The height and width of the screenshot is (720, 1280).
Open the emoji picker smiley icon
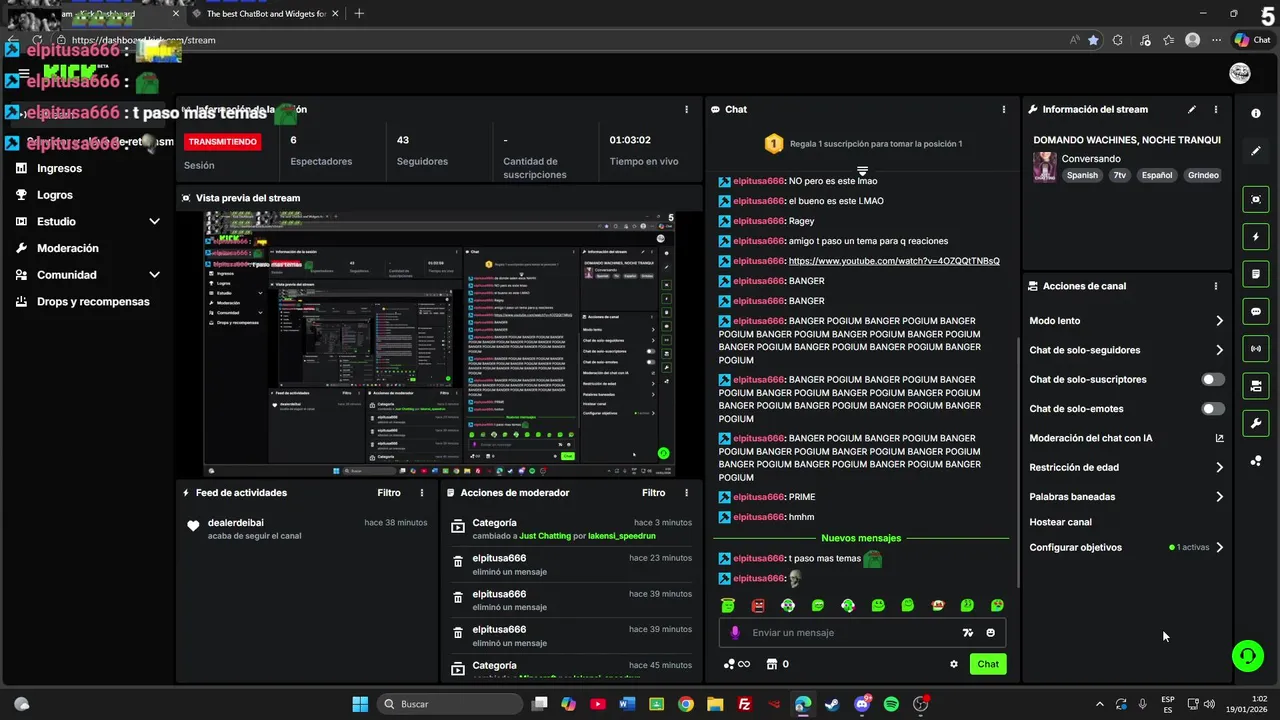click(x=991, y=633)
